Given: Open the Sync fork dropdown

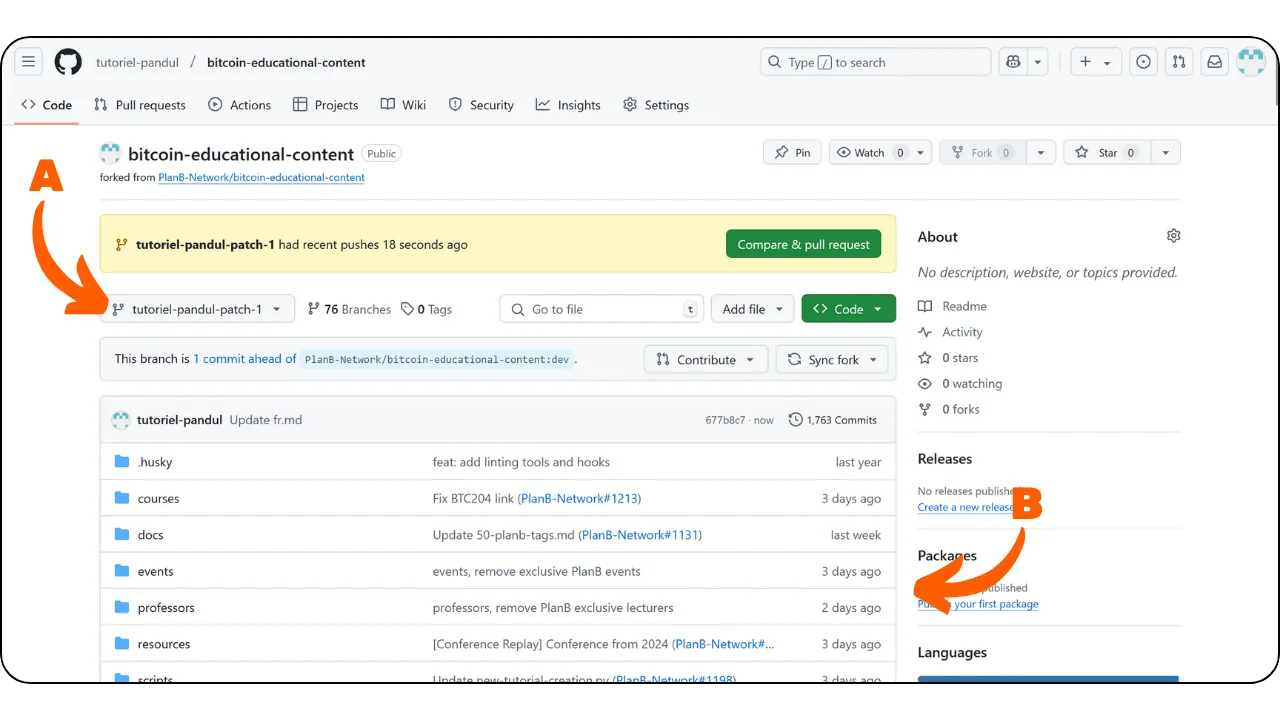Looking at the screenshot, I should (x=832, y=360).
